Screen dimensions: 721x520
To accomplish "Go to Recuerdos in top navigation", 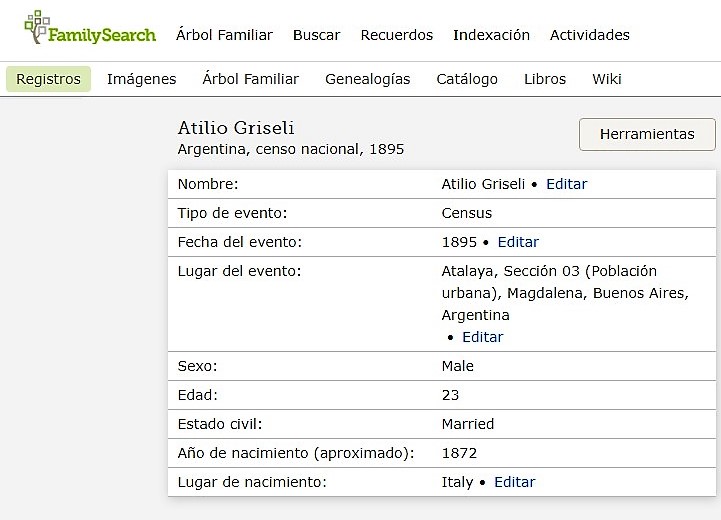I will pyautogui.click(x=396, y=35).
